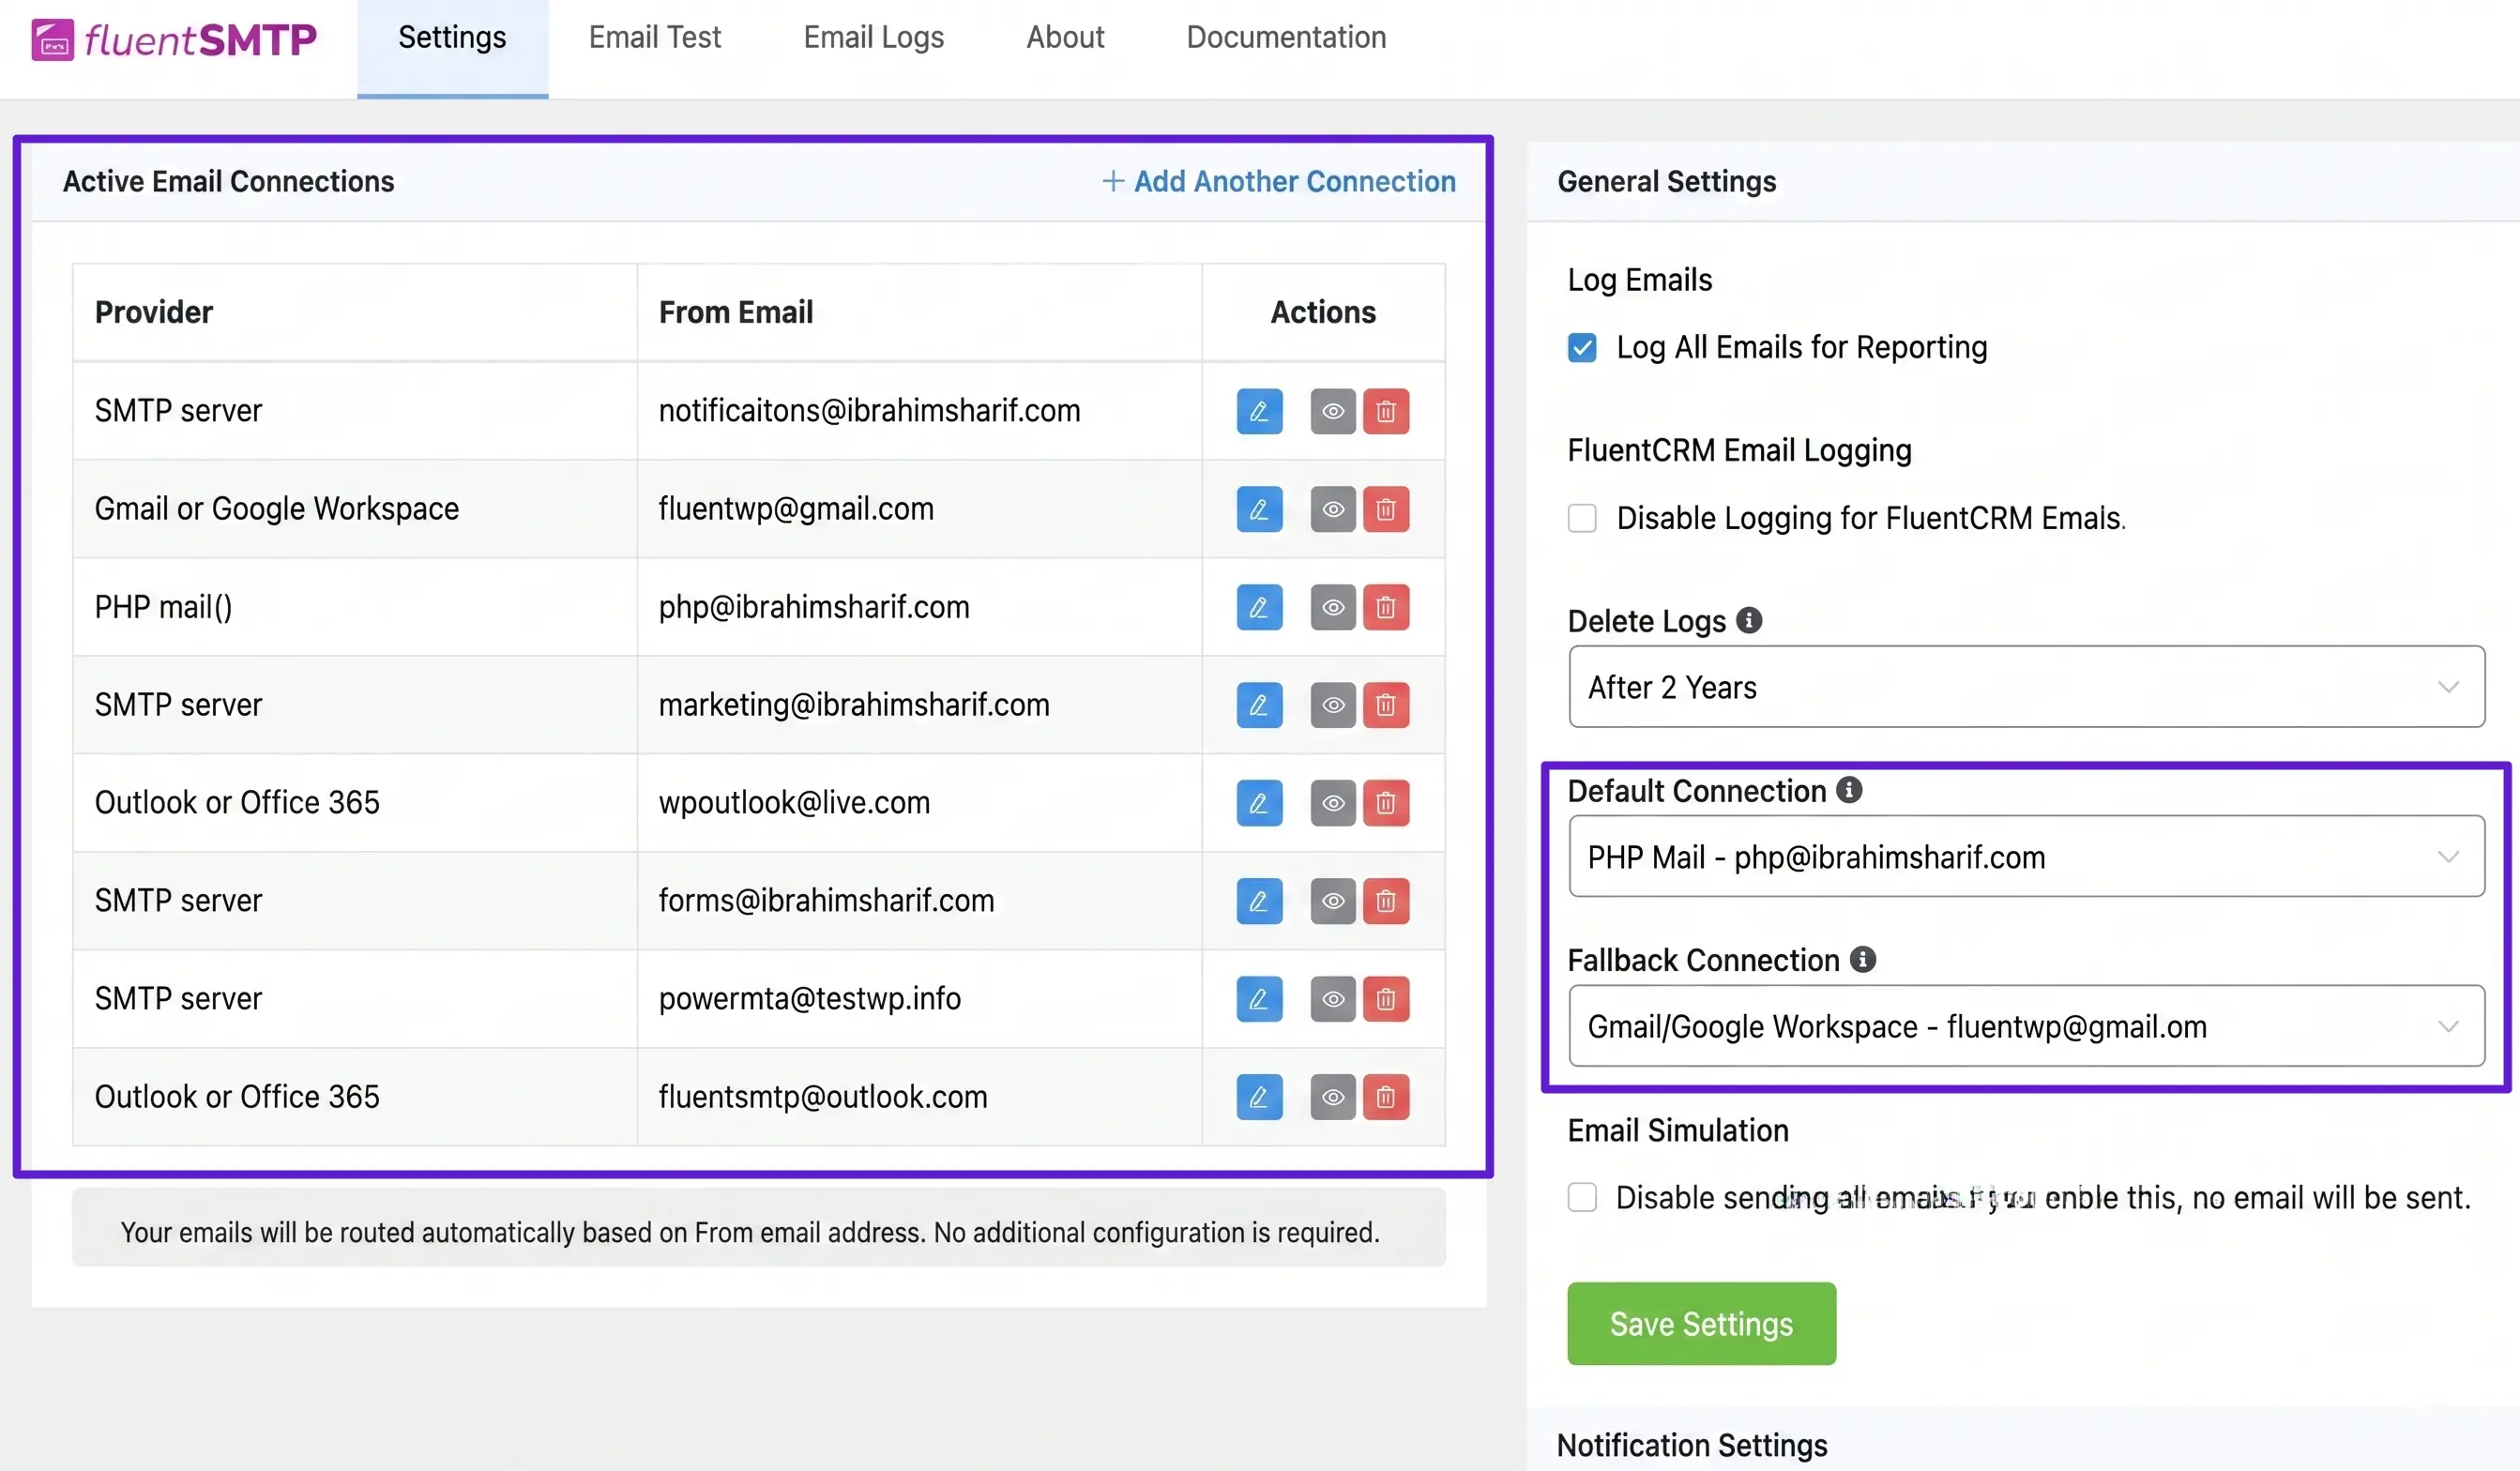Open the Default Connection dropdown
This screenshot has height=1471, width=2520.
(x=2026, y=857)
